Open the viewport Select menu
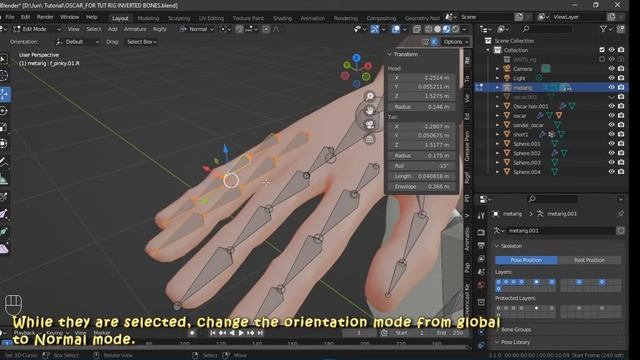Image resolution: width=640 pixels, height=360 pixels. tap(93, 29)
